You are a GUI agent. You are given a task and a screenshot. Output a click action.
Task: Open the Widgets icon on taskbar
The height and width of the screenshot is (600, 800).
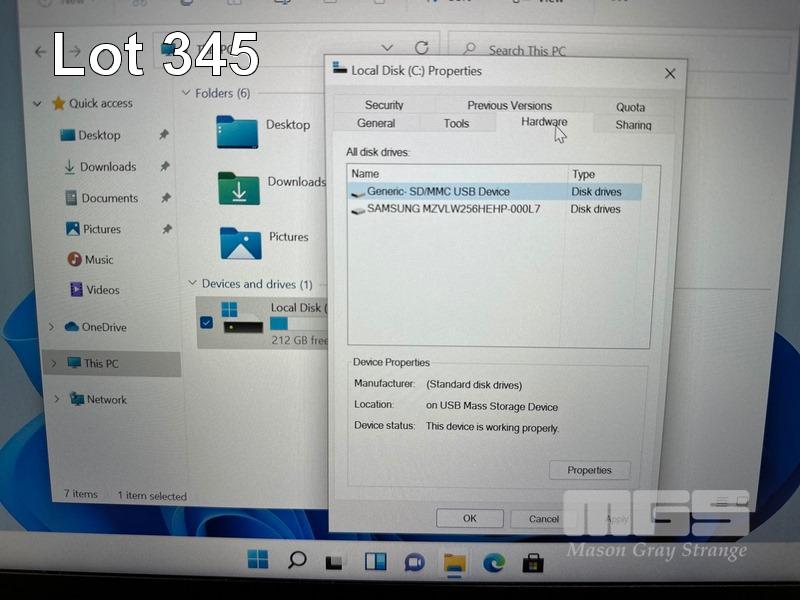pyautogui.click(x=375, y=562)
